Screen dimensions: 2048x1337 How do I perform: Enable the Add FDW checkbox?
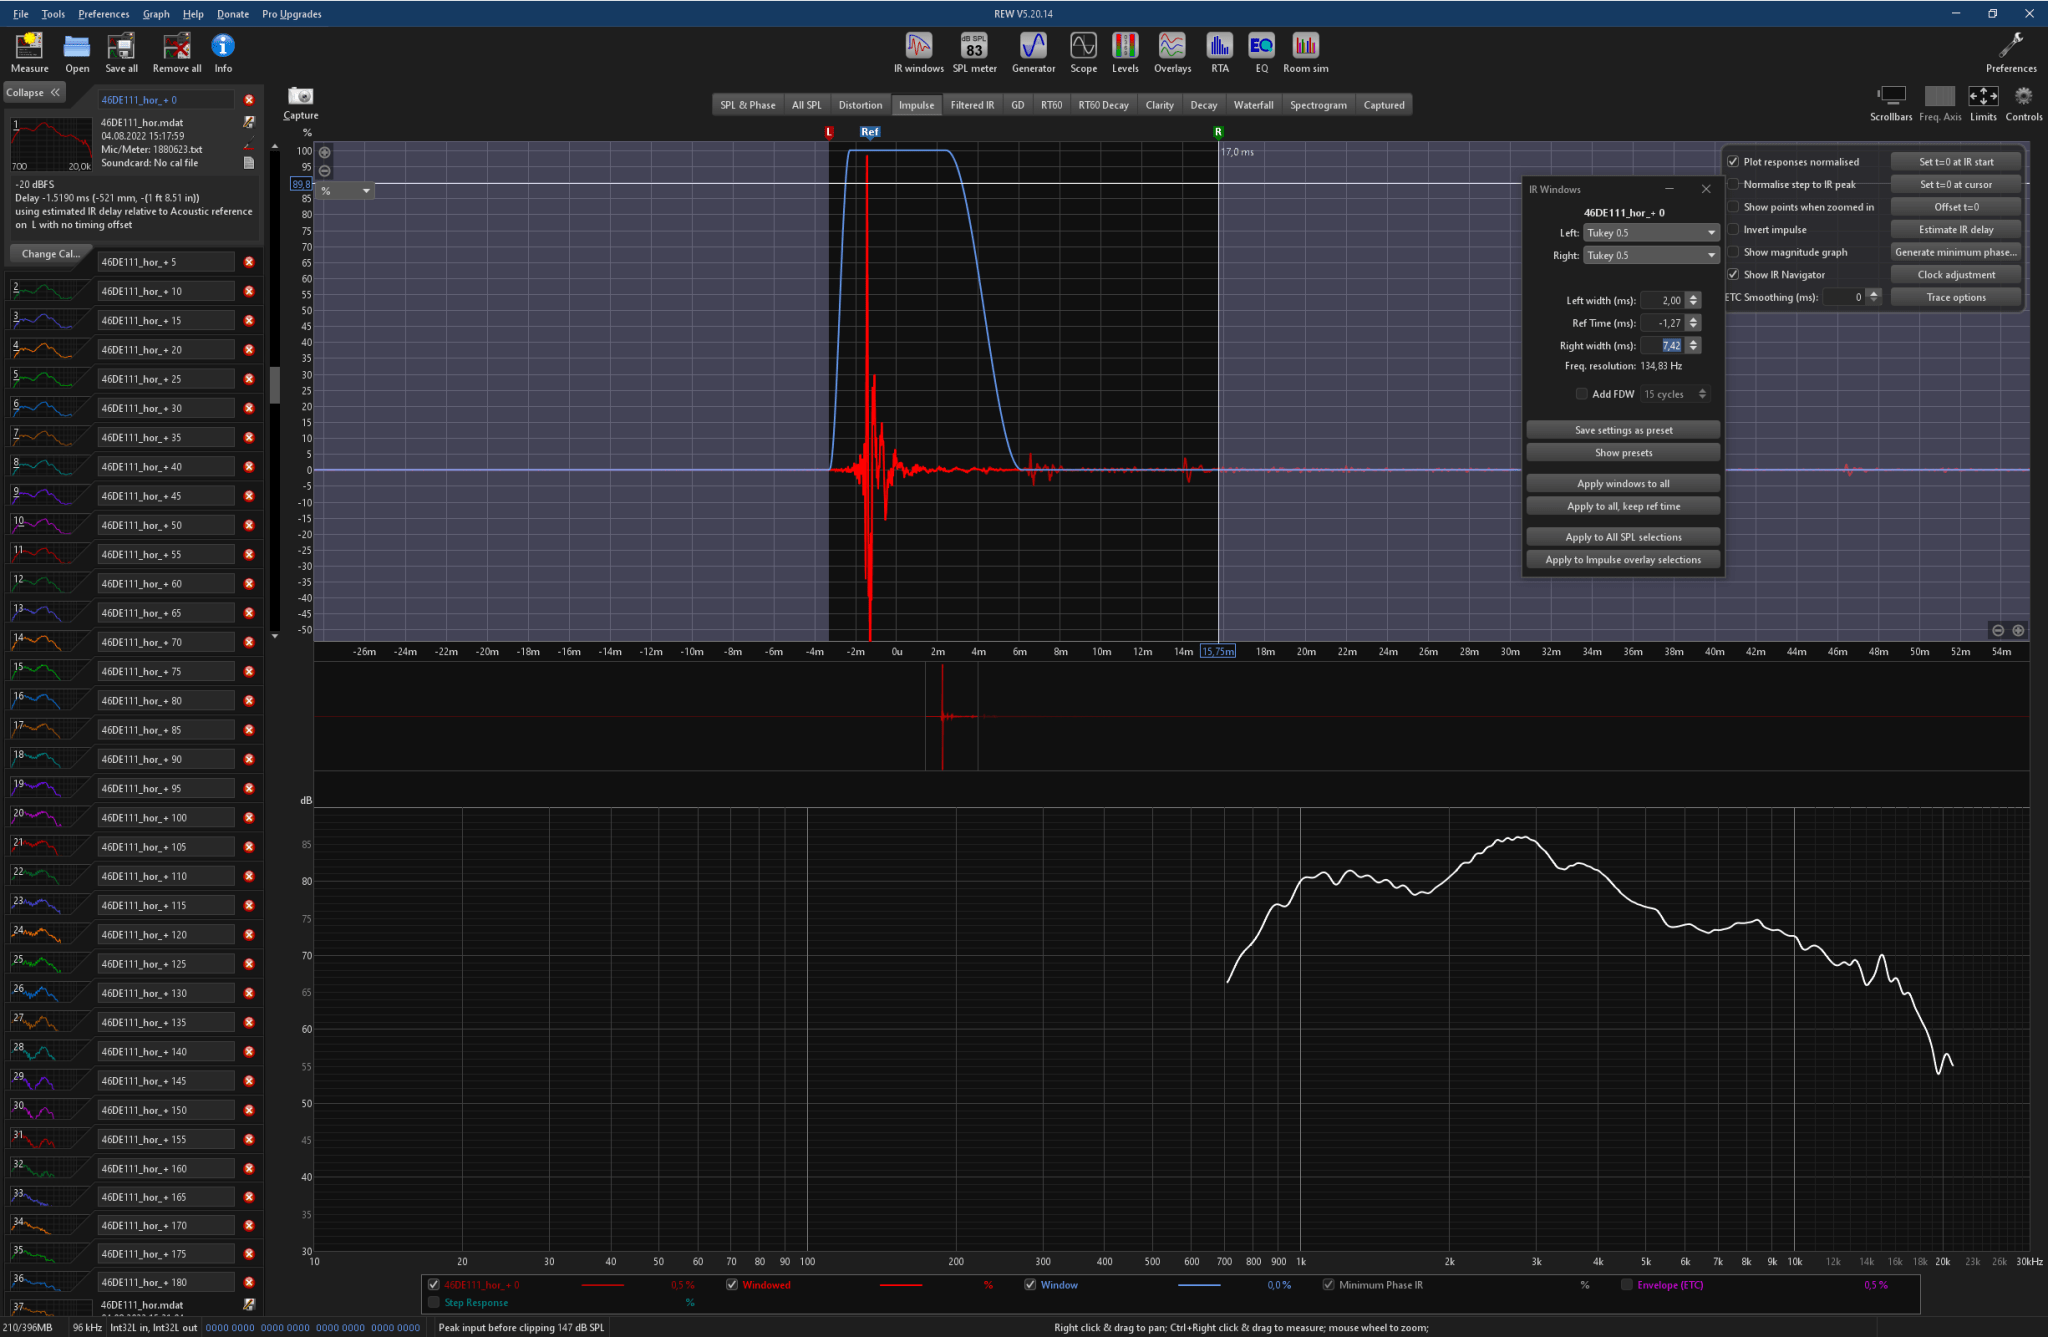click(x=1581, y=394)
